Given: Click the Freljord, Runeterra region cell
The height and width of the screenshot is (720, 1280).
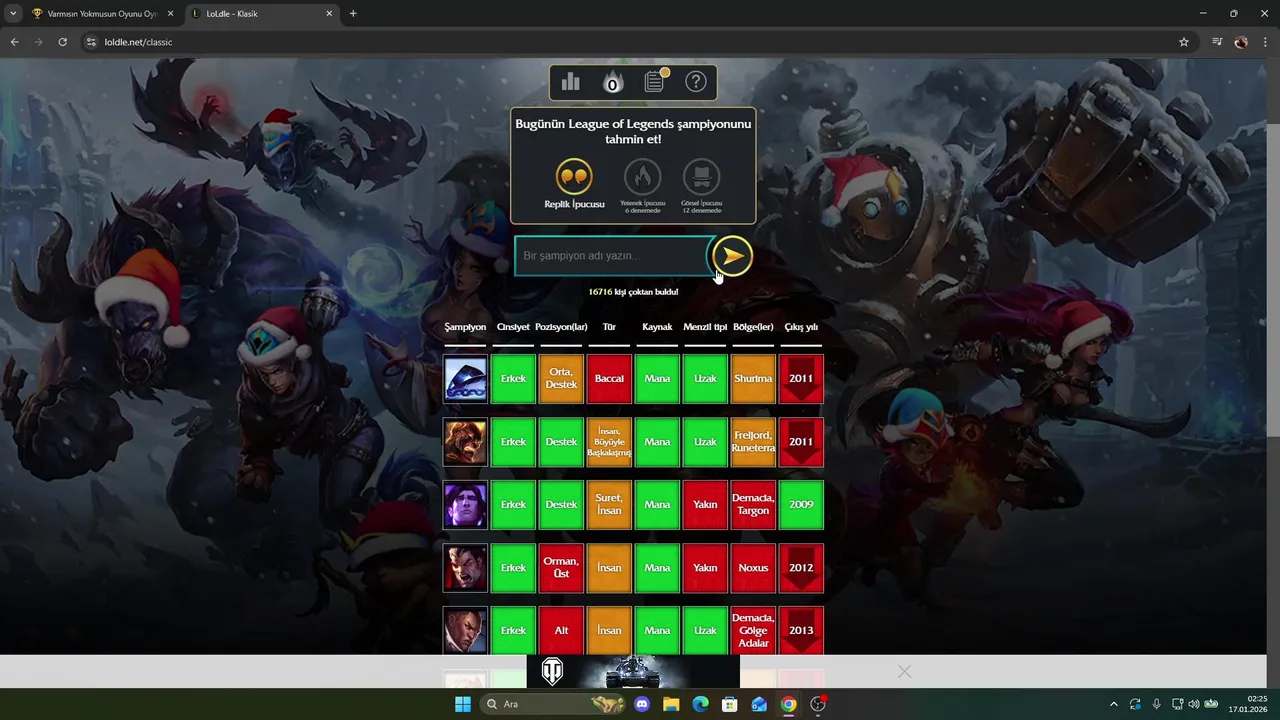Looking at the screenshot, I should pos(753,442).
